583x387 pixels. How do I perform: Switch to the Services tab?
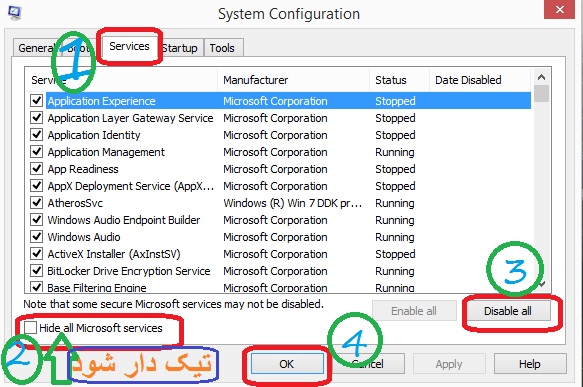tap(129, 46)
